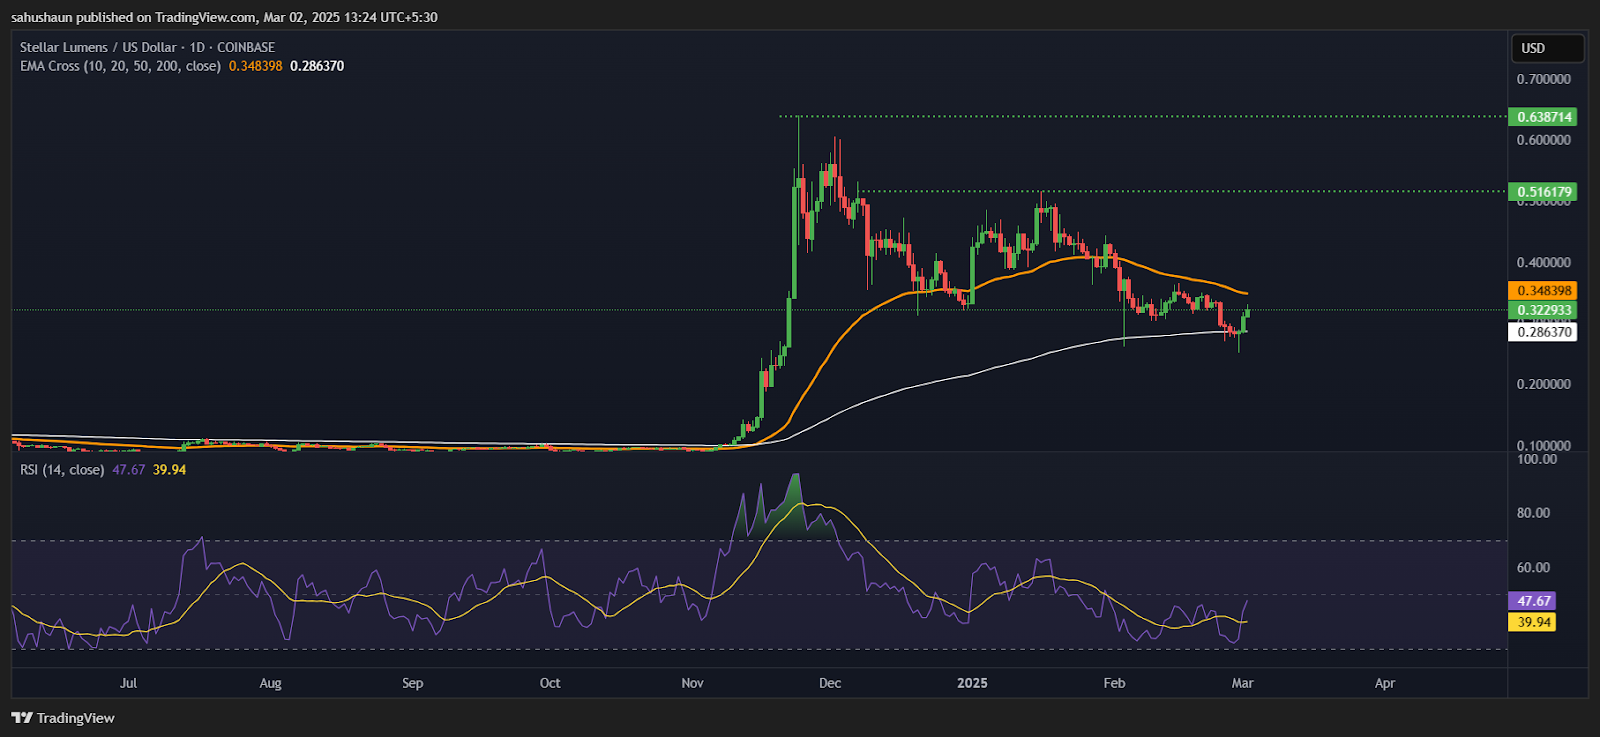1600x737 pixels.
Task: Click the 80.00 level on RSI scale
Action: coord(1533,513)
